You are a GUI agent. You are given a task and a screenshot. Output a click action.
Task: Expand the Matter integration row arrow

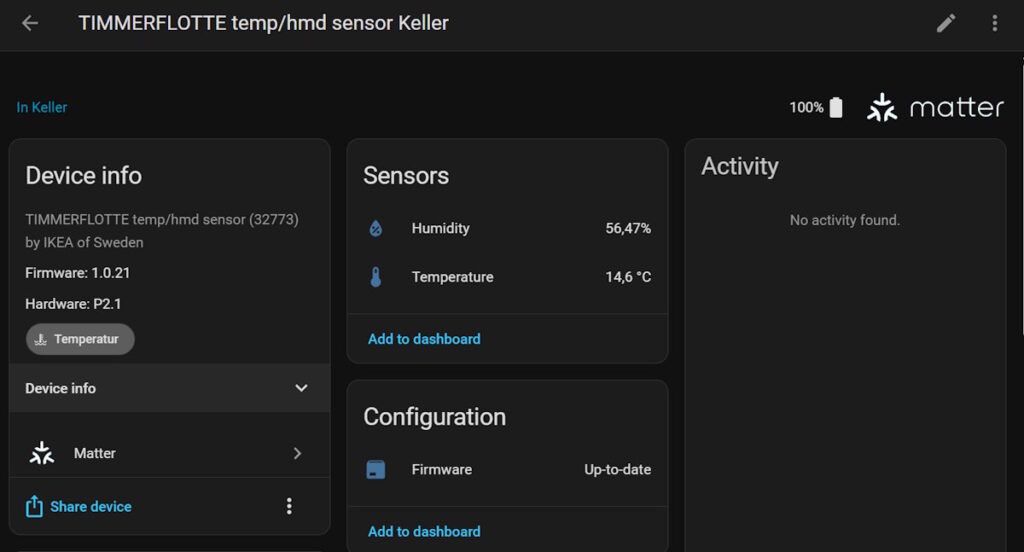(297, 453)
